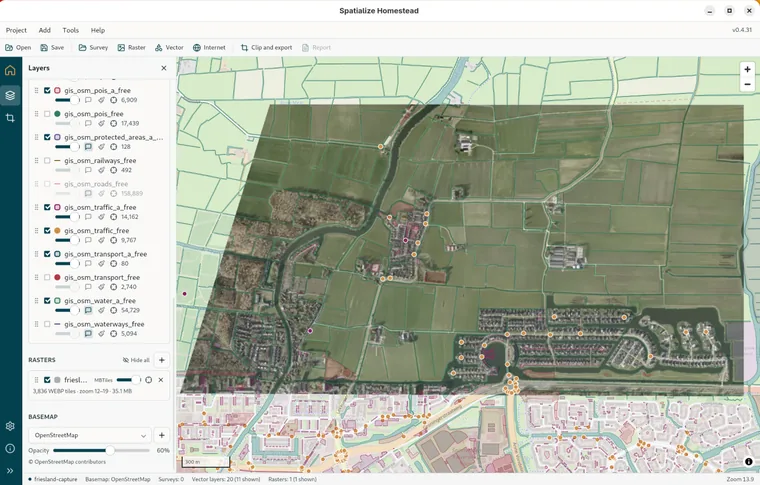Viewport: 760px width, 485px height.
Task: Zoom out on the map
Action: 747,84
